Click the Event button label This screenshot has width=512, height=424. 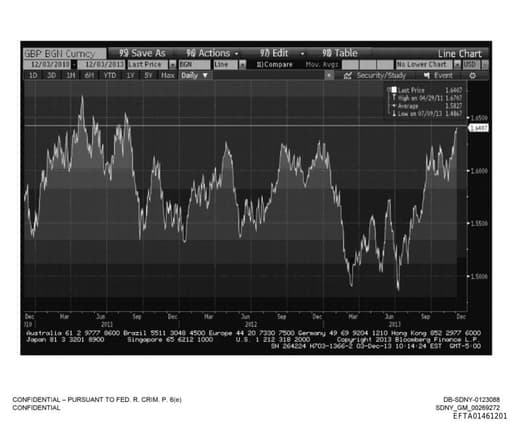click(443, 76)
